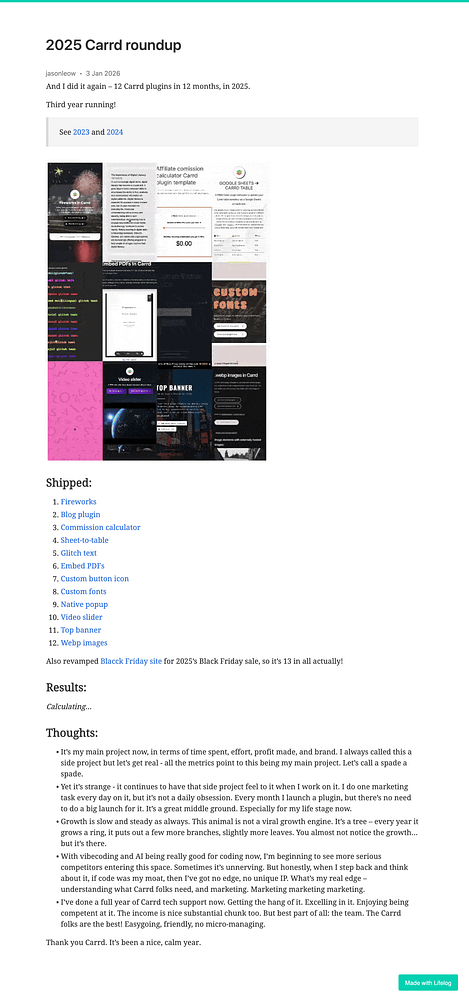Open the Webp images link

point(84,642)
